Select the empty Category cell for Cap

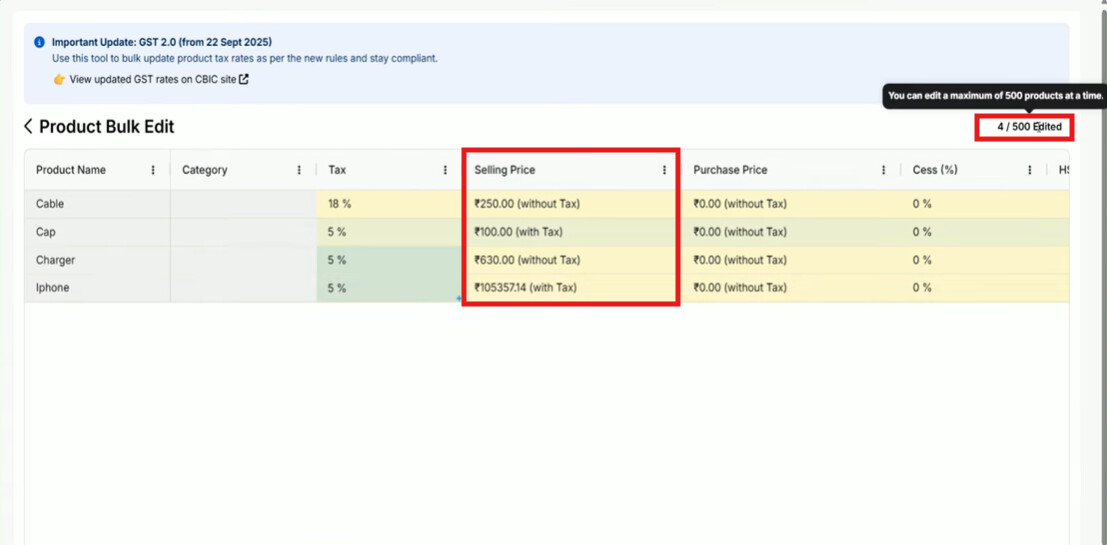coord(244,232)
